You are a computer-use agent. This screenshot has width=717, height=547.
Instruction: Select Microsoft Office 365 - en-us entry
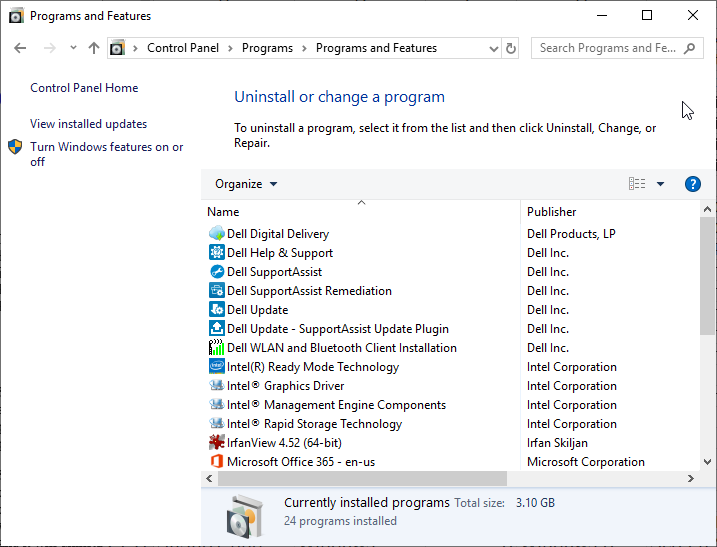point(301,462)
